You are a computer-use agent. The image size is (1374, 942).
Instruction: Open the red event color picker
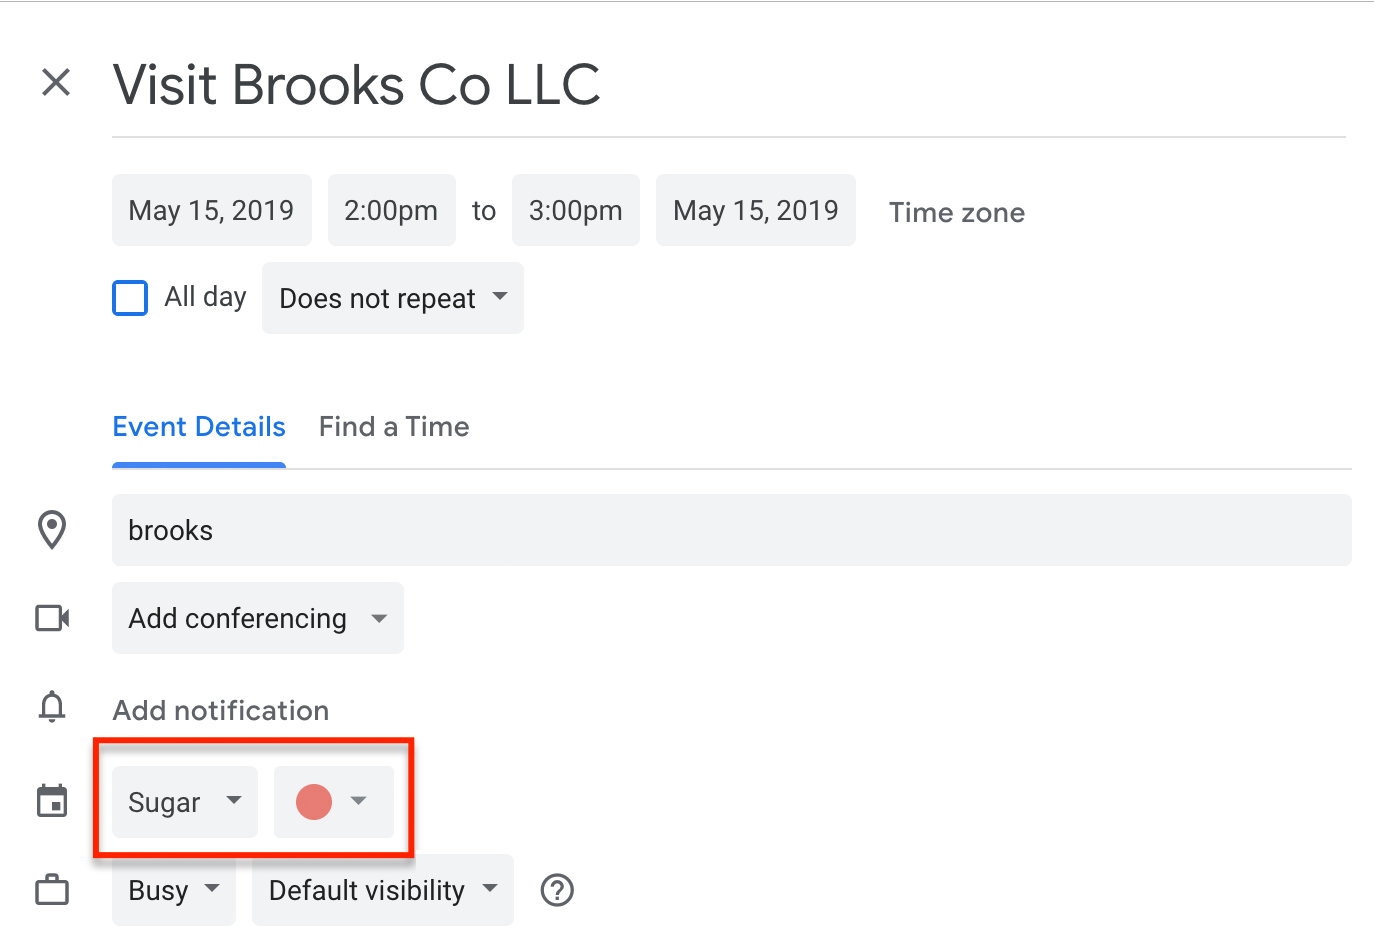click(333, 802)
